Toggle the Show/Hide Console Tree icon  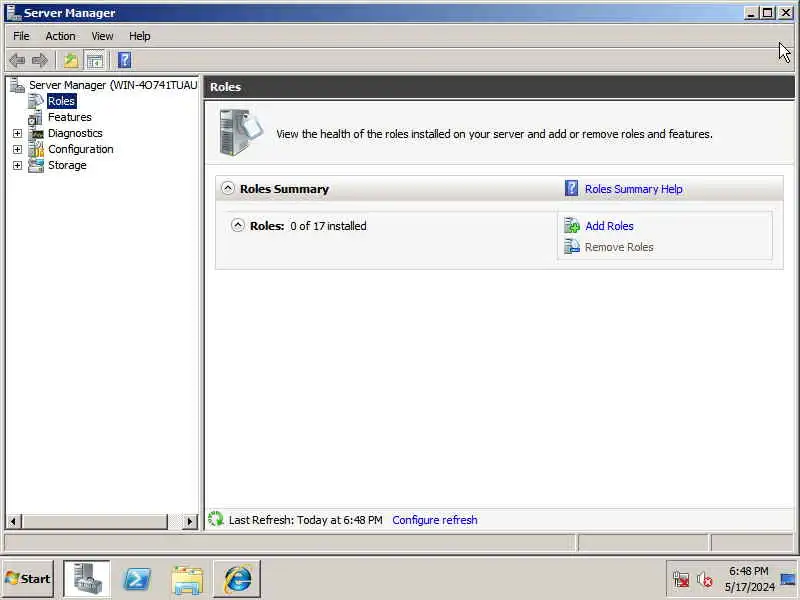[x=95, y=60]
